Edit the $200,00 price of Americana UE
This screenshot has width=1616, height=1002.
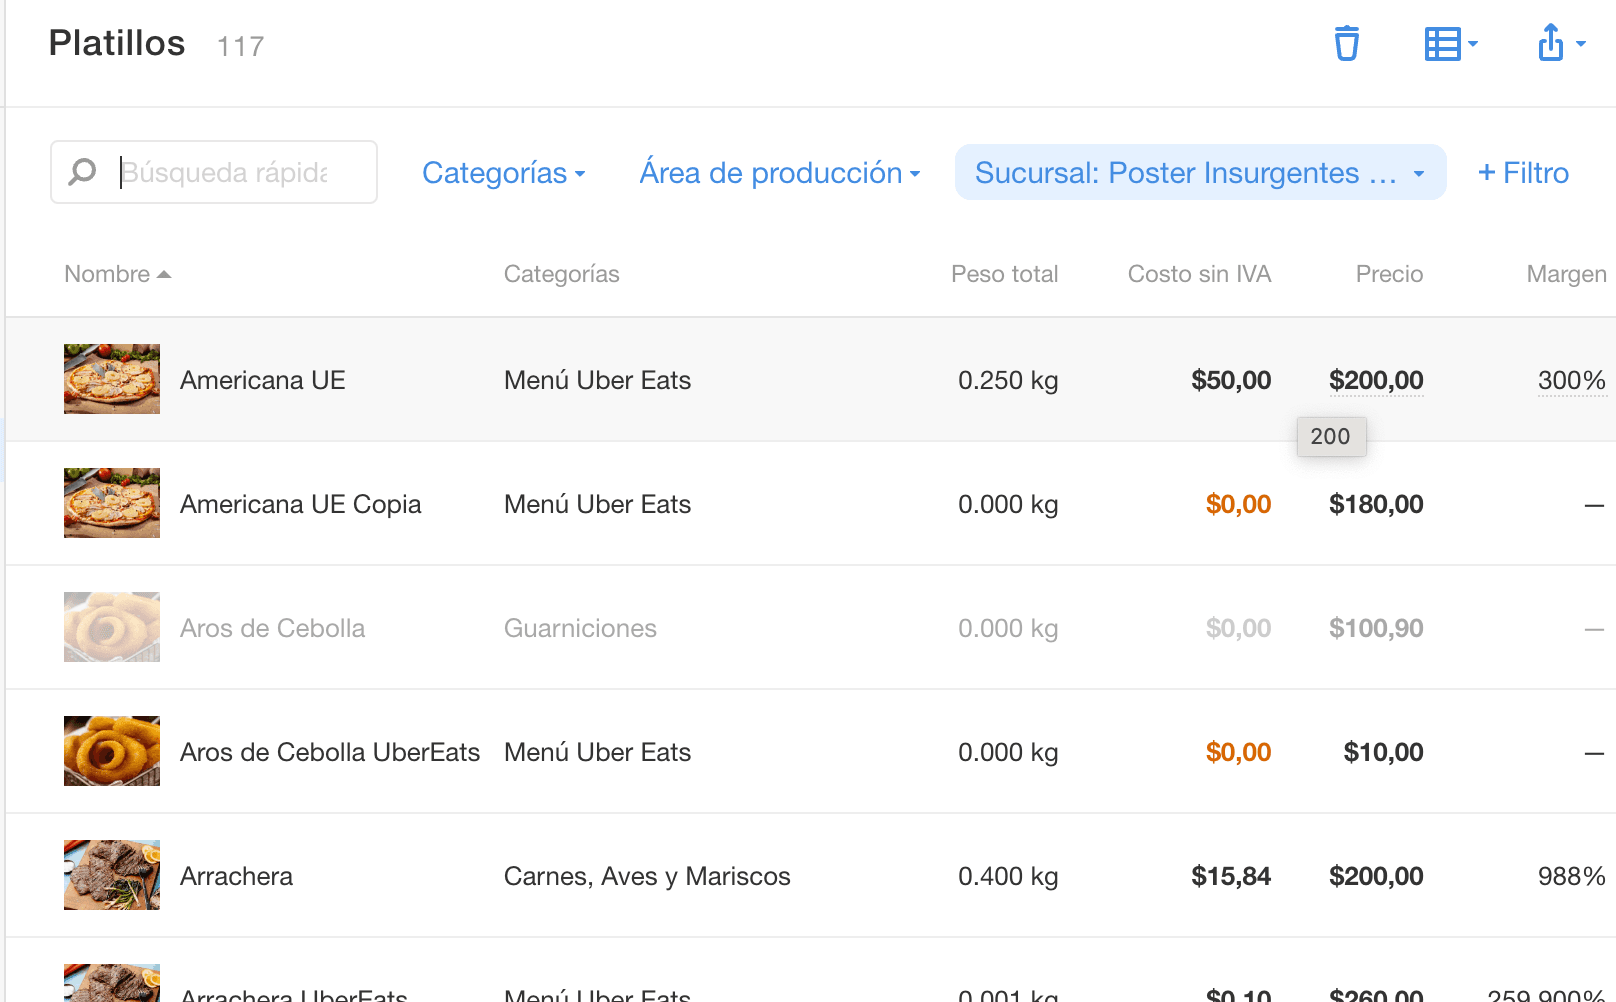(x=1377, y=380)
